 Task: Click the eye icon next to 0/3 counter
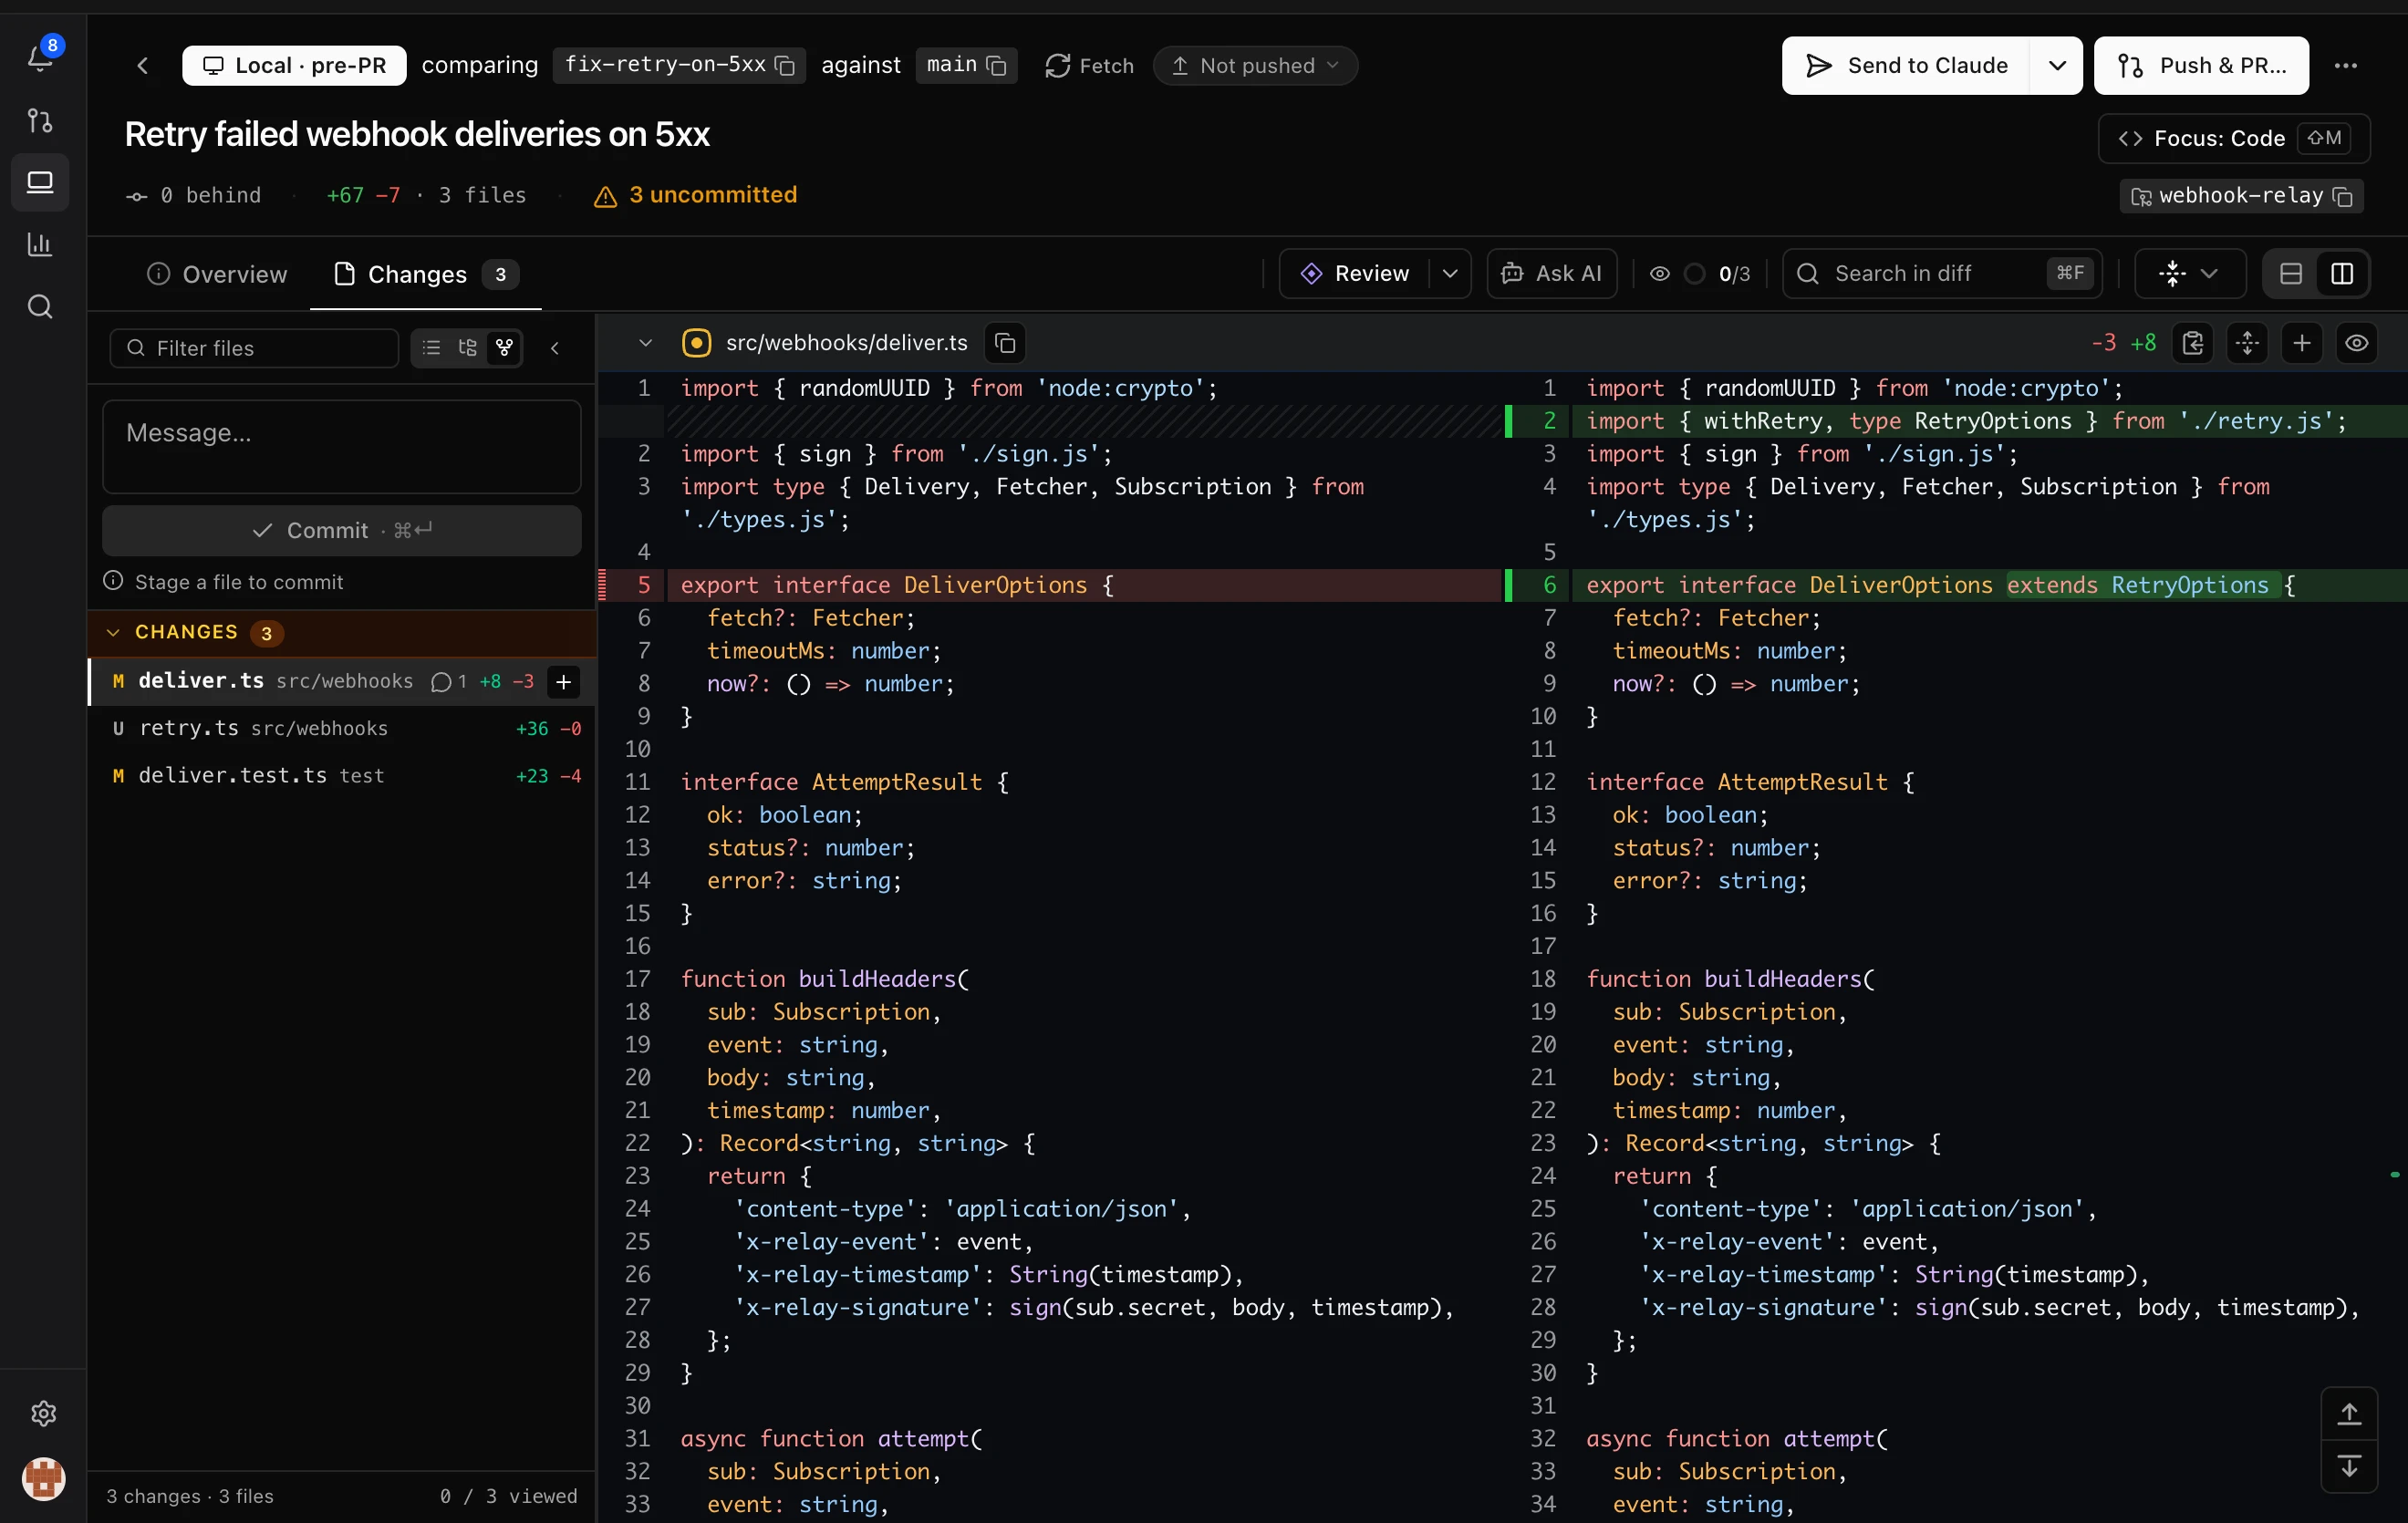(x=1660, y=274)
